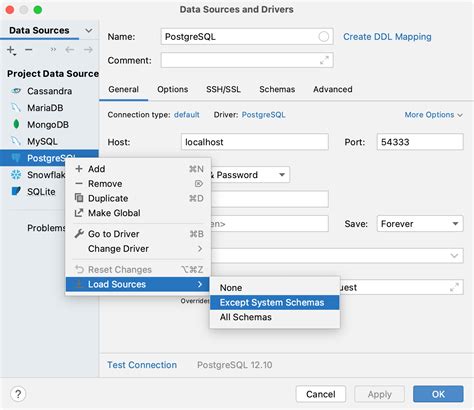Click the Snowflake icon in list

click(16, 175)
